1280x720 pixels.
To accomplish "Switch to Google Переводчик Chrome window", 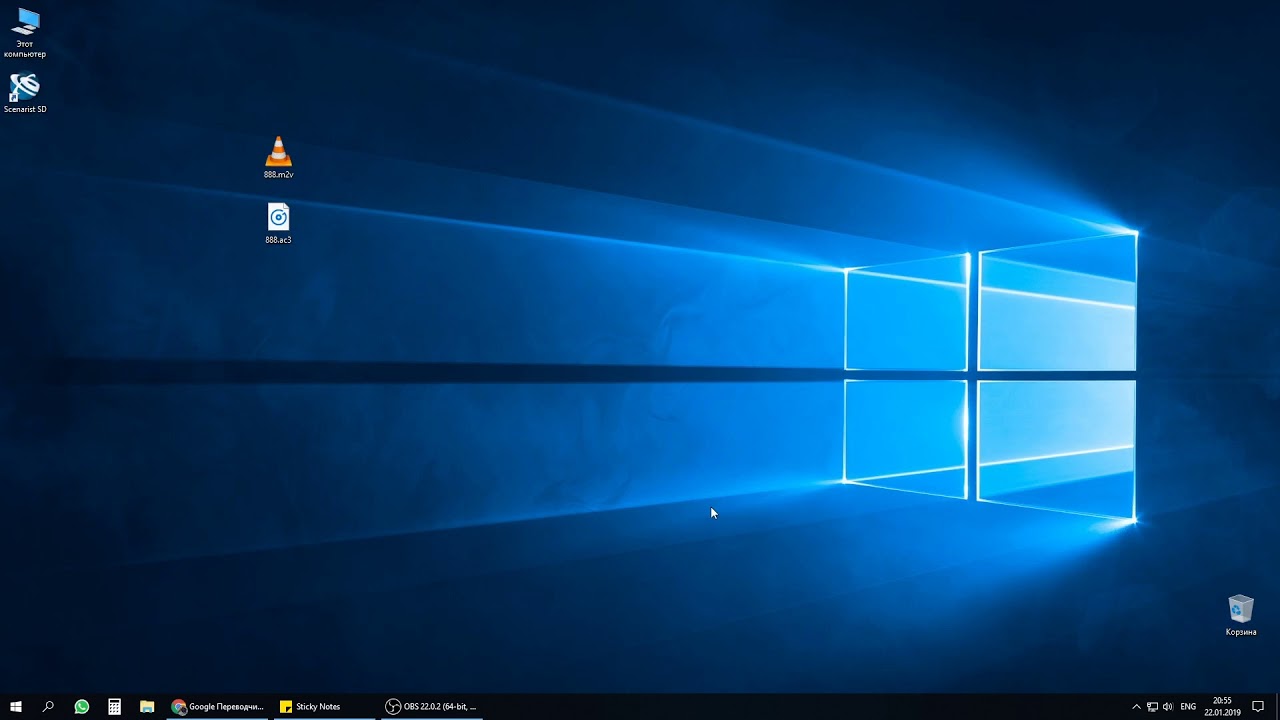I will point(218,706).
